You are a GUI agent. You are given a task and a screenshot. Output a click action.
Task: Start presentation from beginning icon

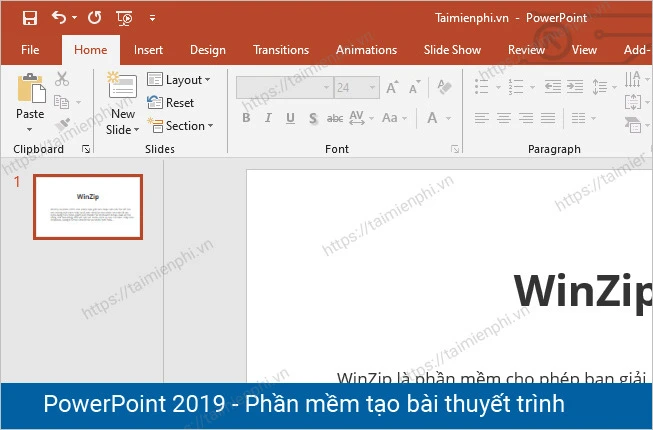coord(124,18)
